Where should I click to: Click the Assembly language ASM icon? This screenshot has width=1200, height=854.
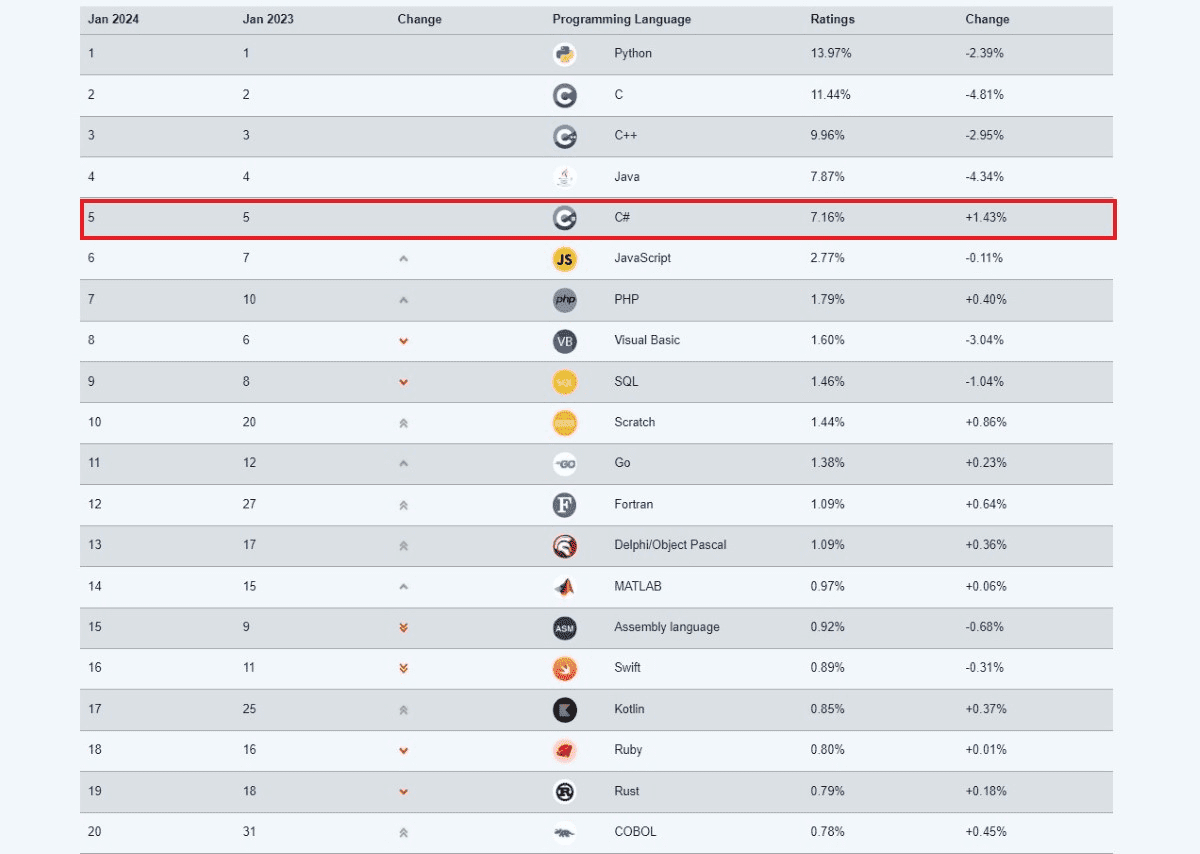coord(564,628)
